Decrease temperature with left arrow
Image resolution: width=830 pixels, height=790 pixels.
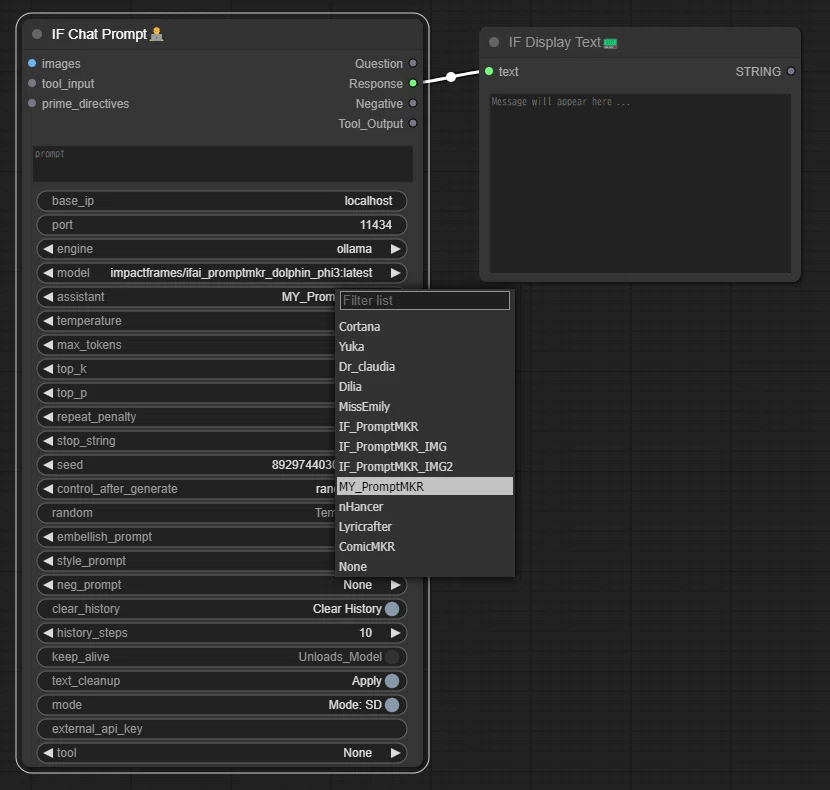pos(48,321)
